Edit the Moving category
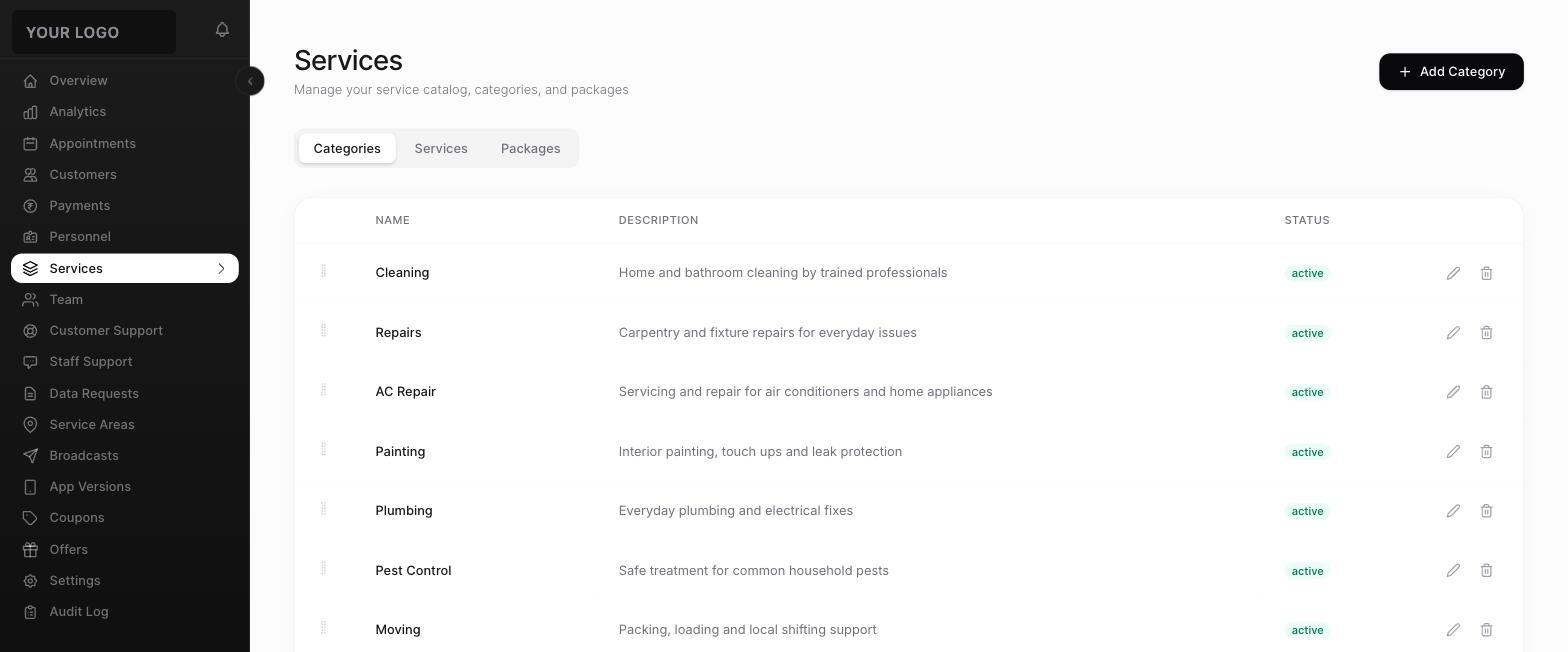1568x652 pixels. coord(1453,630)
